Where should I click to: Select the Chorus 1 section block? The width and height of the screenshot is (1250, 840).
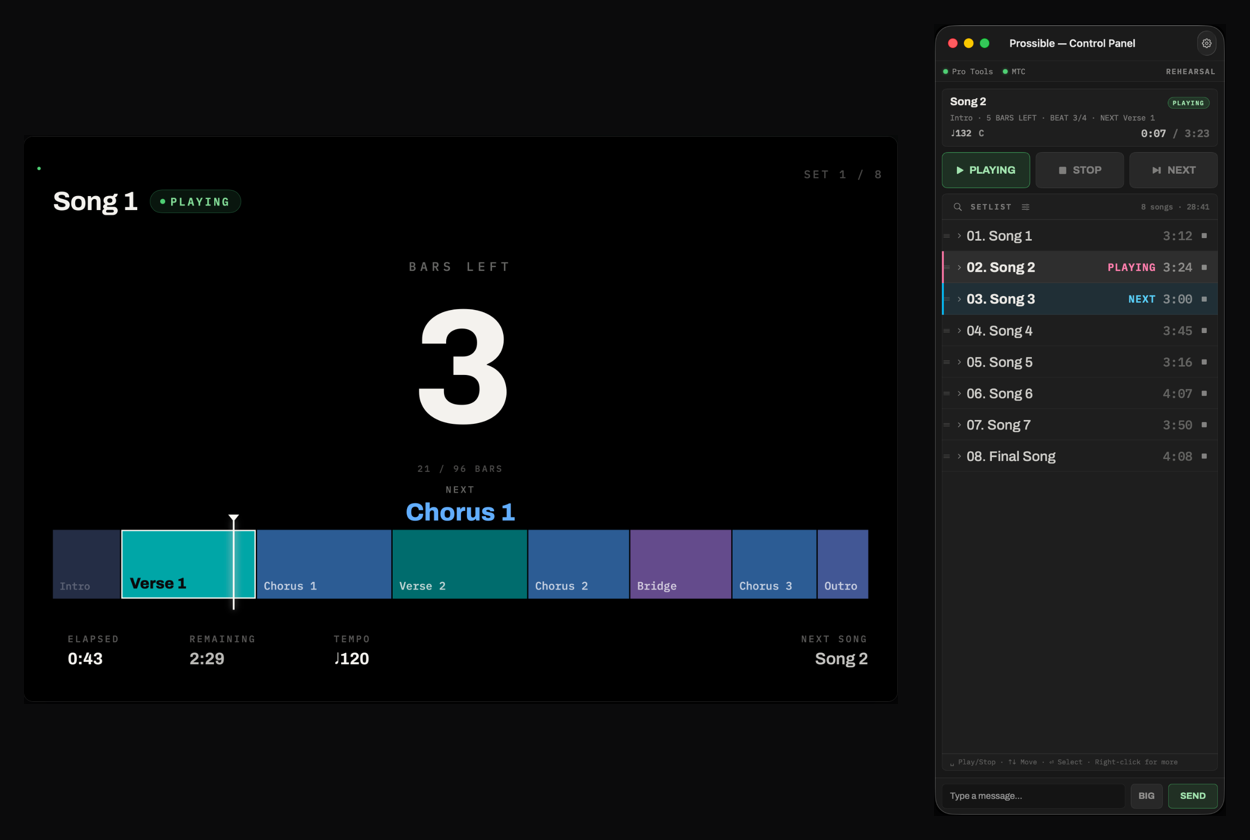coord(324,564)
